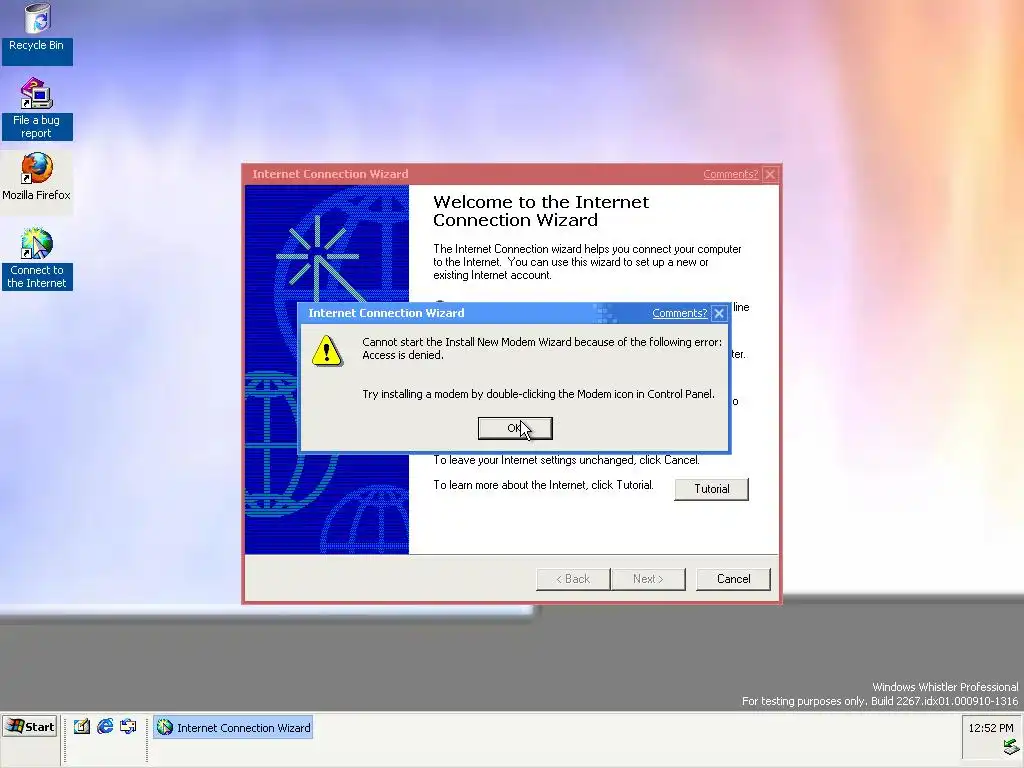The height and width of the screenshot is (768, 1024).
Task: Click the 'Try installing a modem' message text
Action: (x=538, y=394)
